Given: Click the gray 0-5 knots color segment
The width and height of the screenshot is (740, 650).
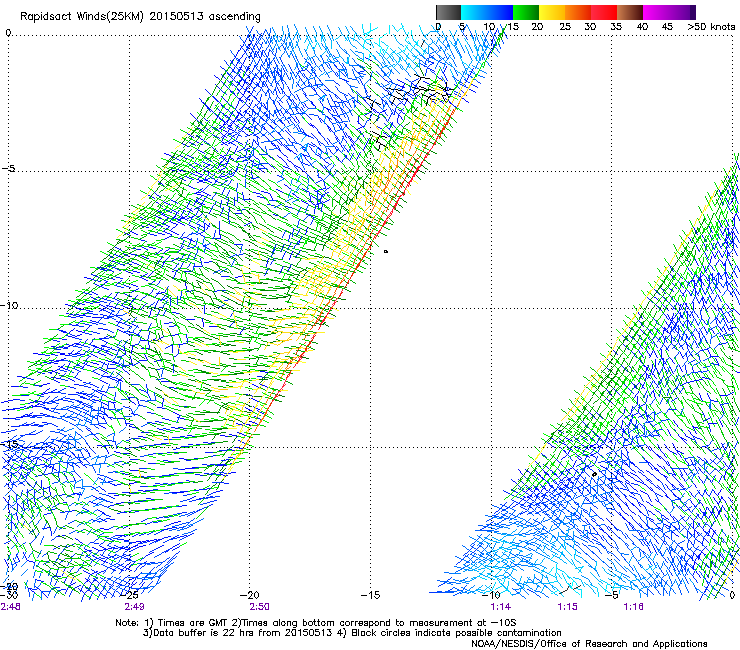Looking at the screenshot, I should point(448,12).
